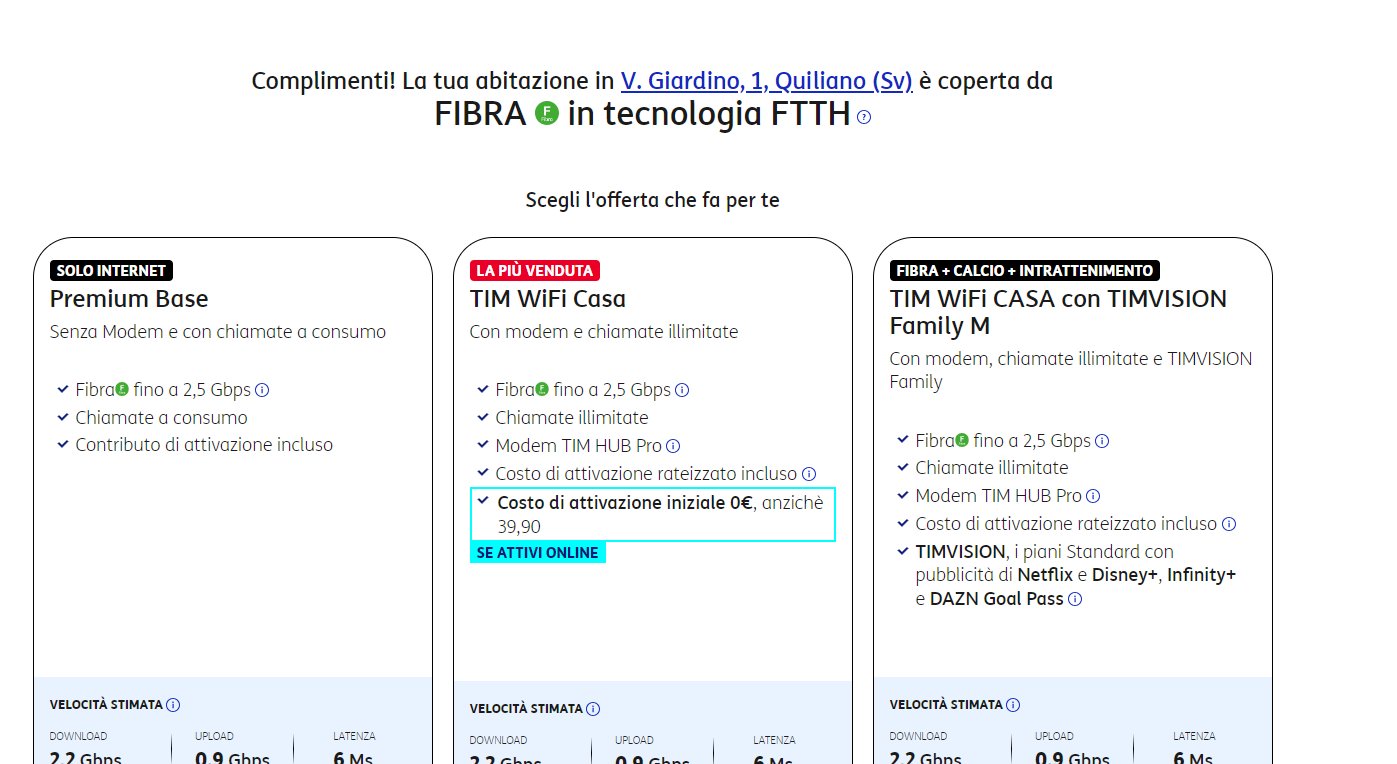
Task: Open fibra speed info in Premium Base card
Action: pos(262,390)
